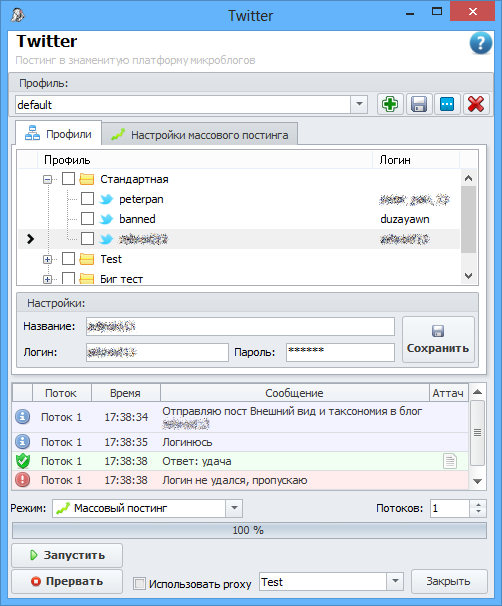This screenshot has height=606, width=502.
Task: Add a new profile with green plus icon
Action: point(390,104)
